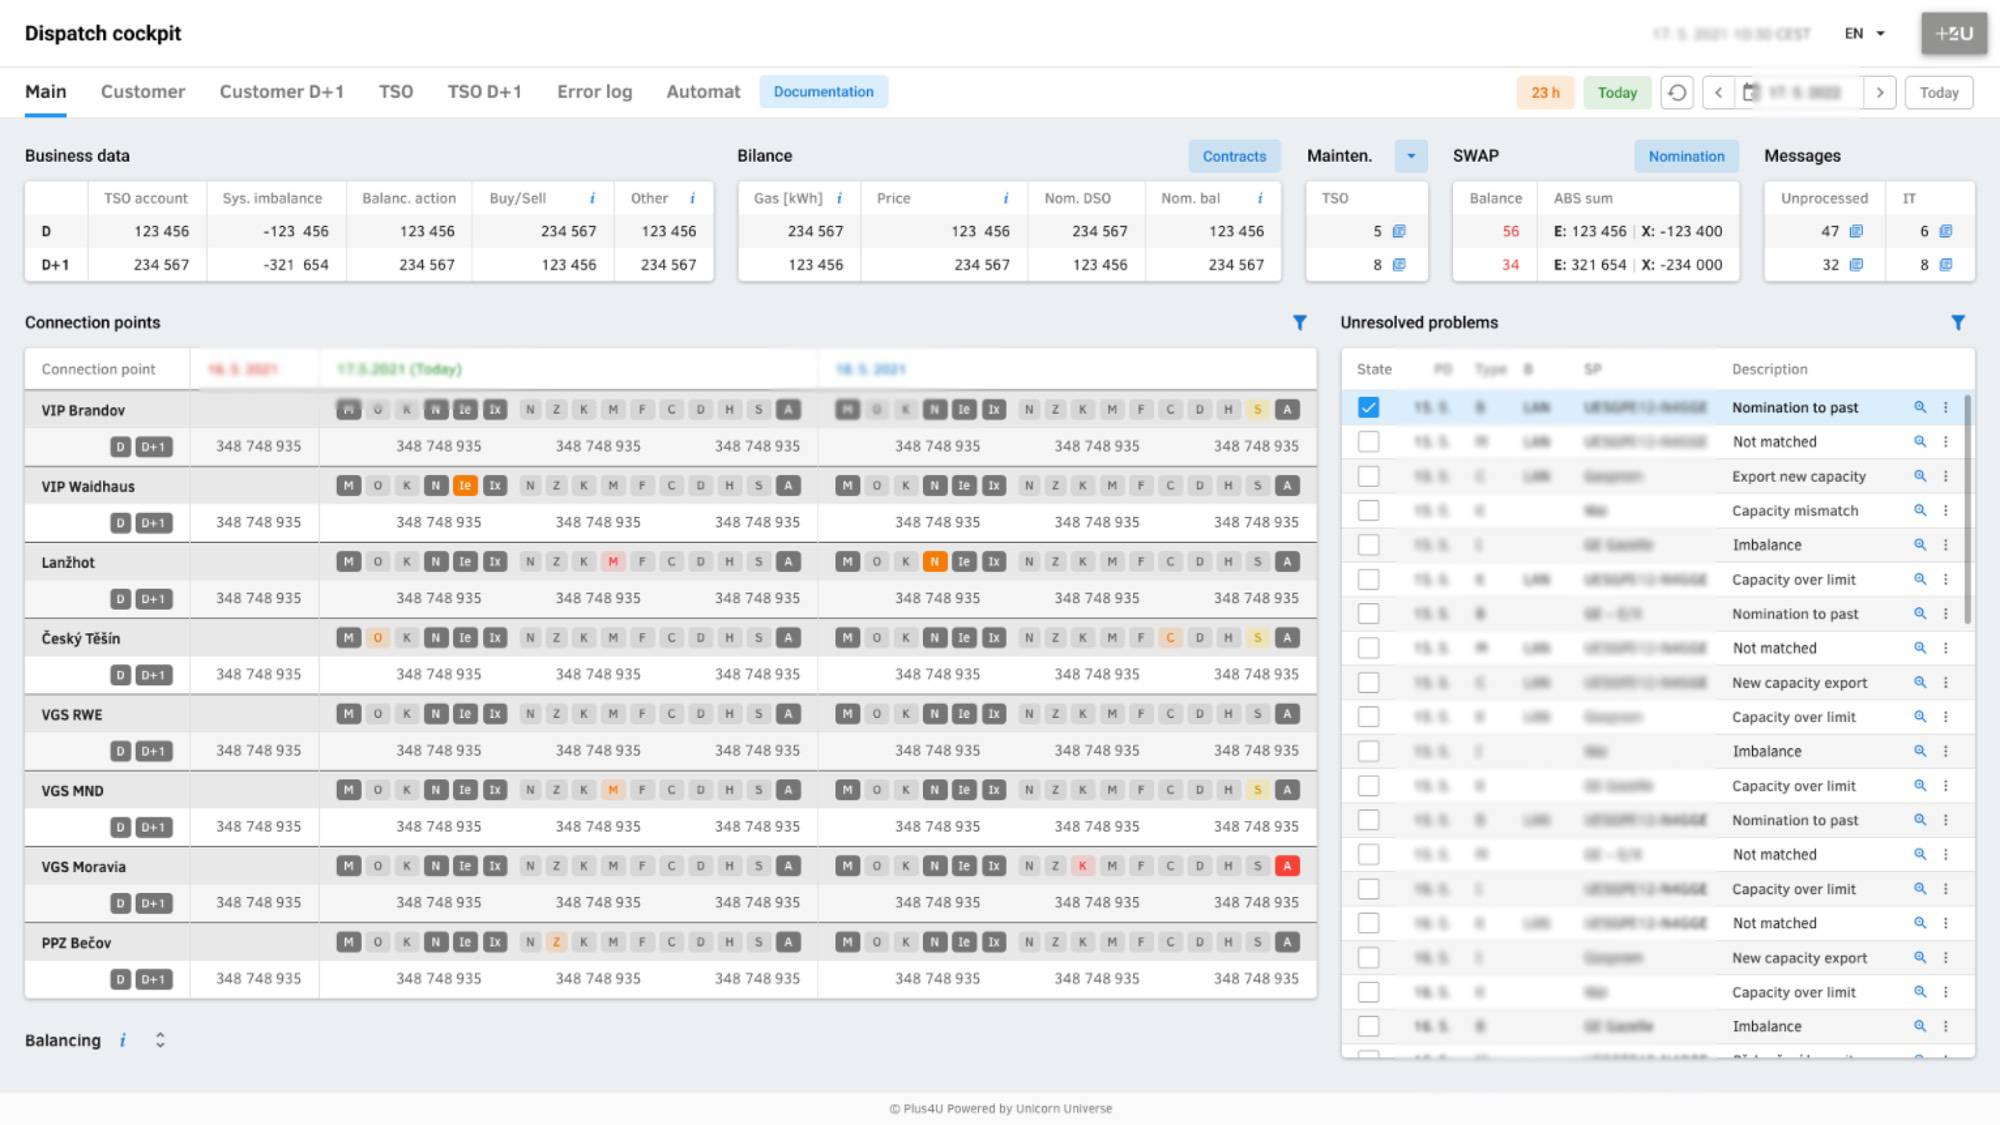Open IT messages icon beside 6

[x=1946, y=231]
